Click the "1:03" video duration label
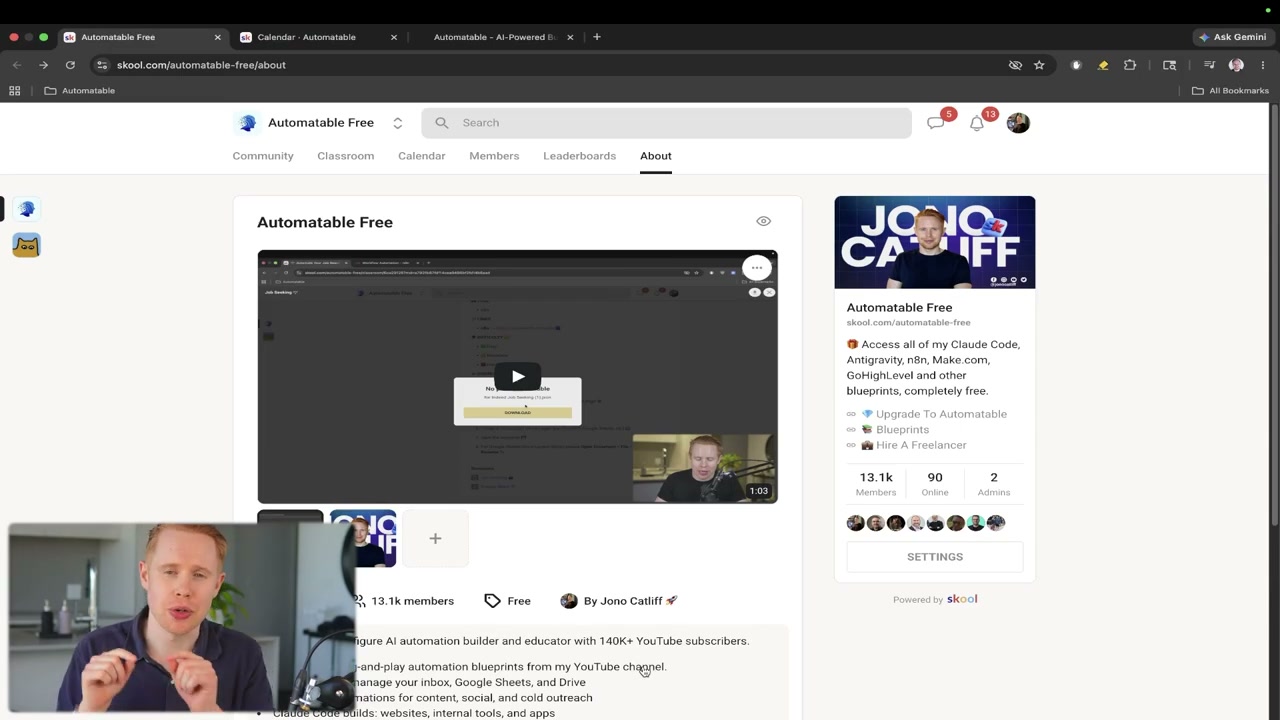 pos(759,491)
